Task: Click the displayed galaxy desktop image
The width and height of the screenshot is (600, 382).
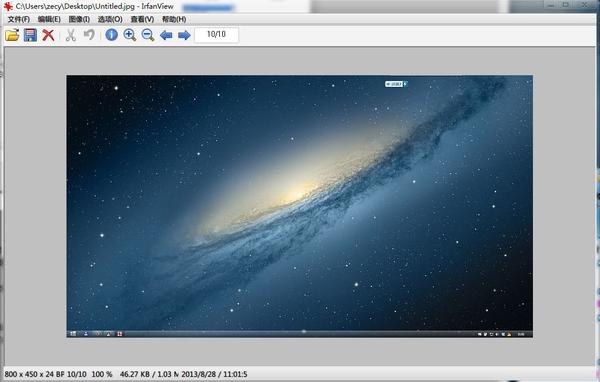Action: click(x=299, y=206)
